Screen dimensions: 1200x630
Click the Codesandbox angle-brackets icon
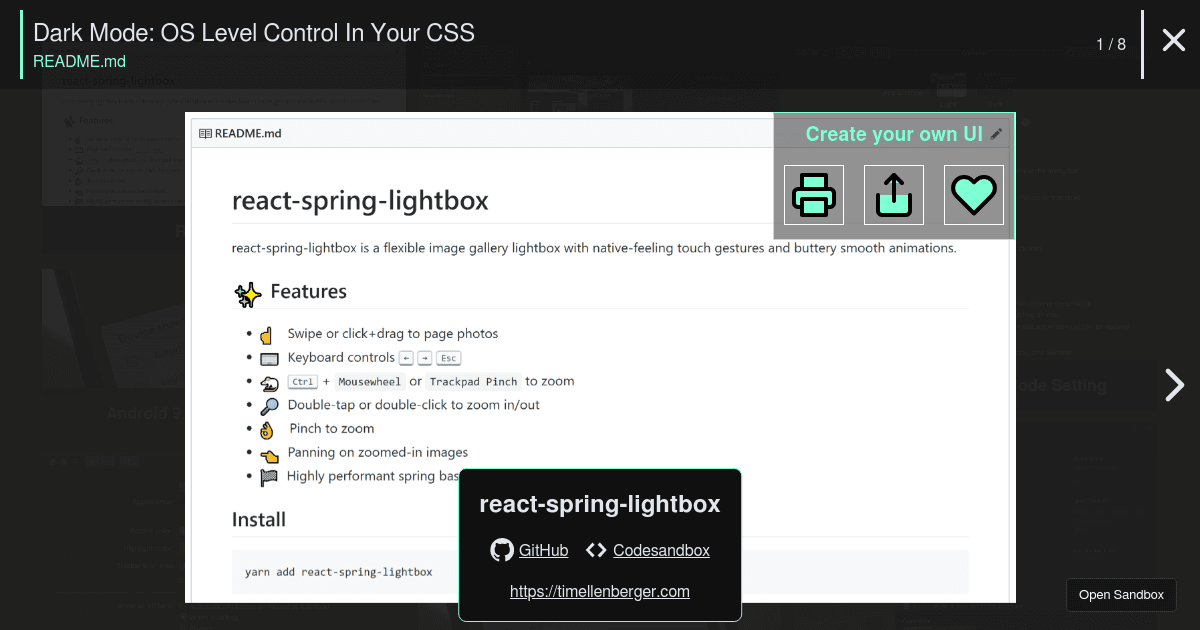[x=596, y=550]
